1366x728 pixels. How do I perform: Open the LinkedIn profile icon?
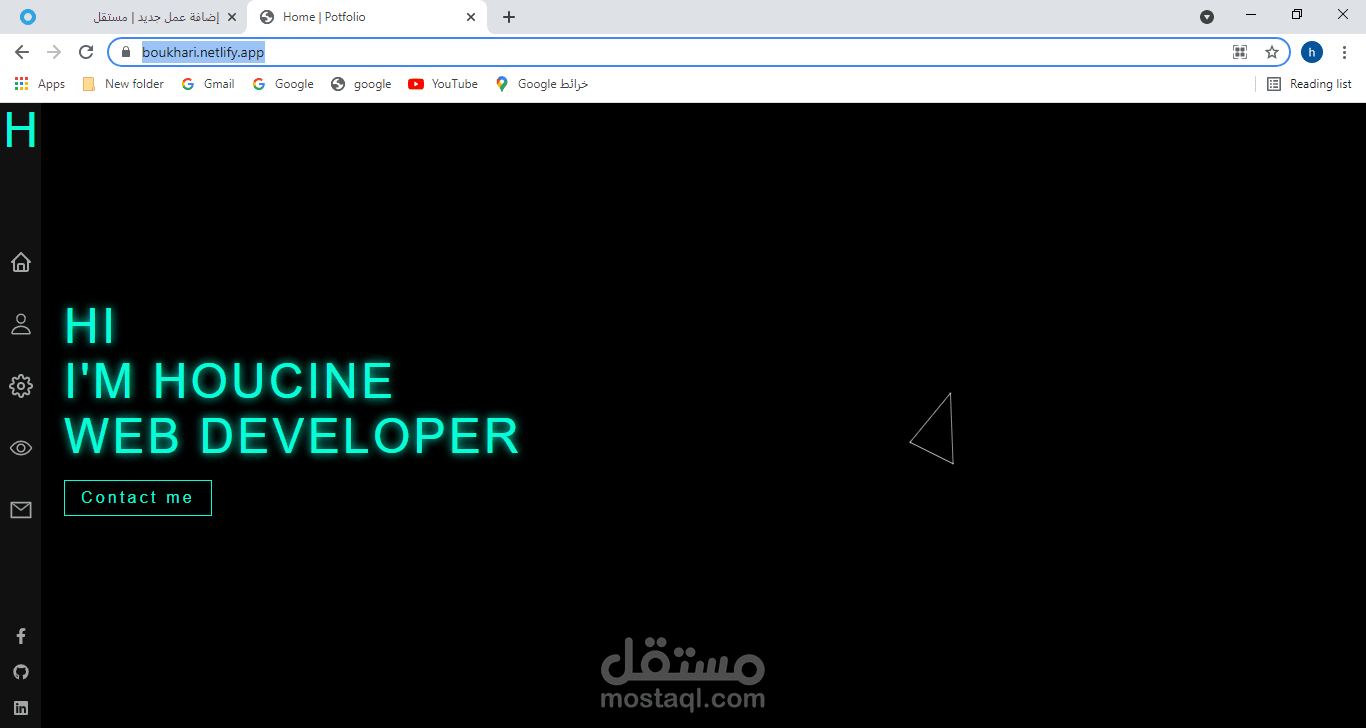(21, 707)
